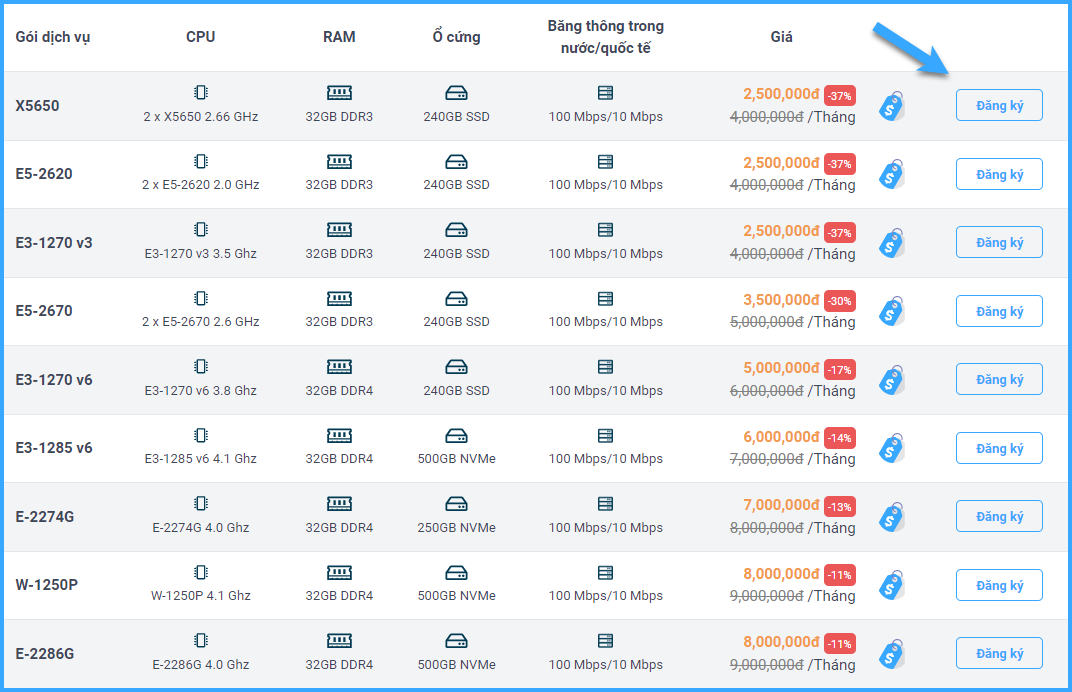1072x692 pixels.
Task: Click the bandwidth icon in W-1250P row
Action: pos(605,572)
